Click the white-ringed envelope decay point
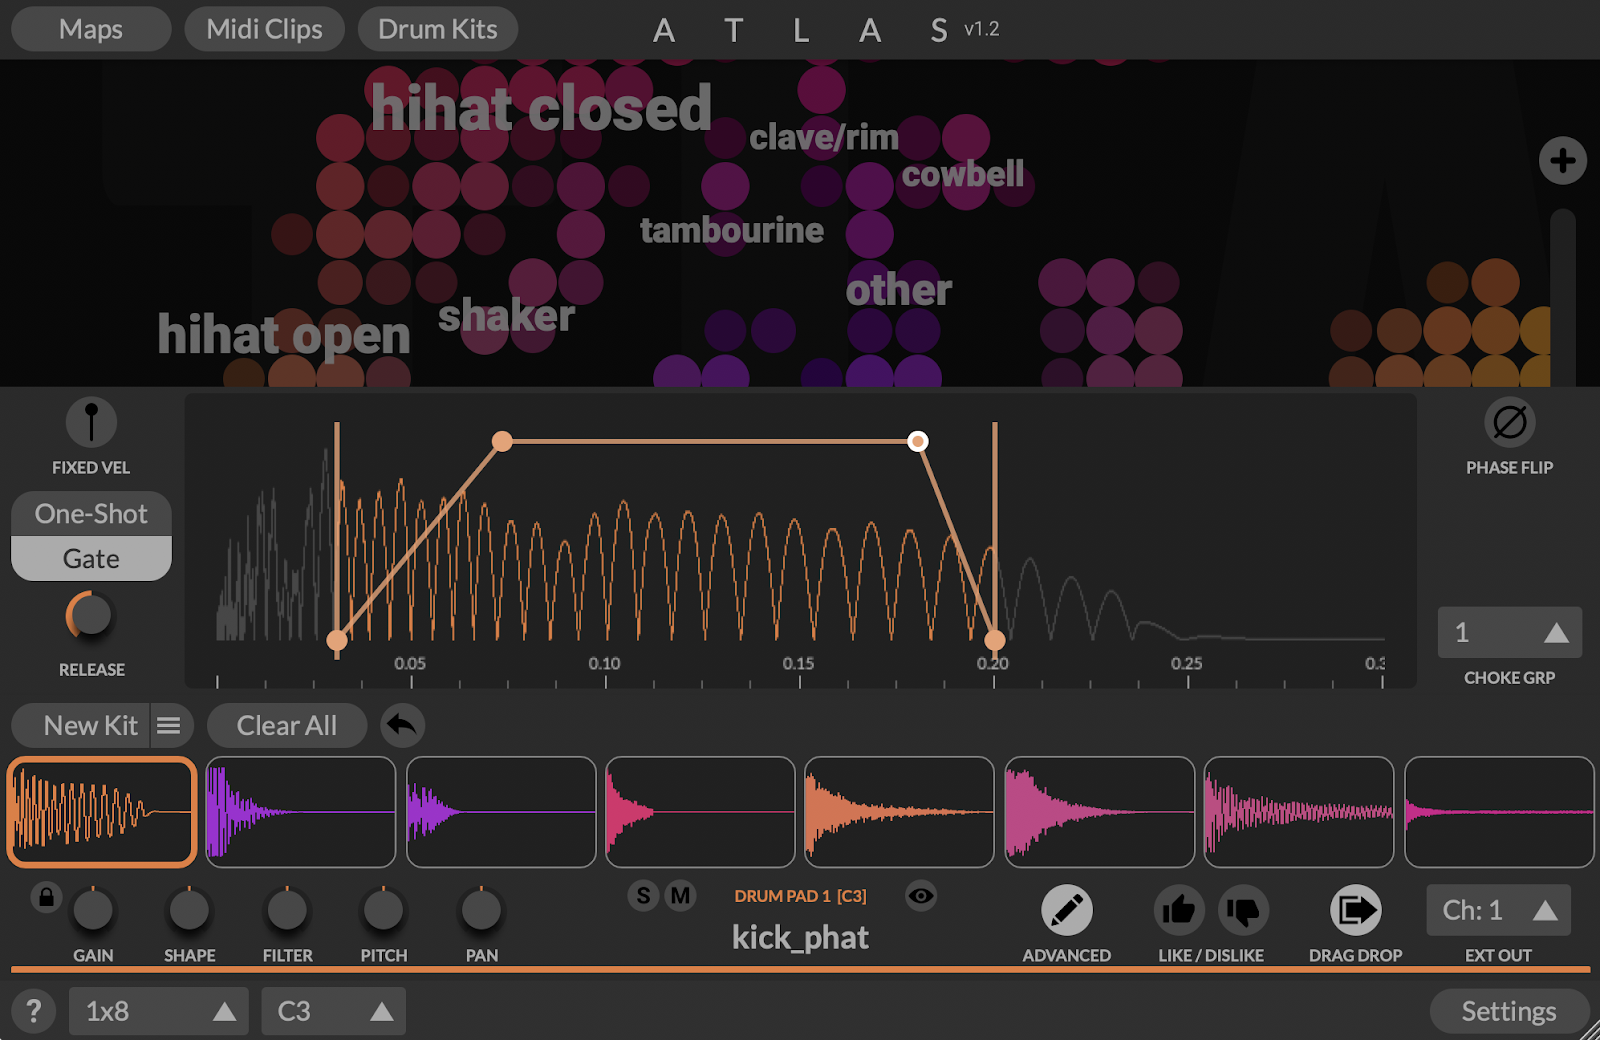The height and width of the screenshot is (1040, 1600). [x=917, y=441]
